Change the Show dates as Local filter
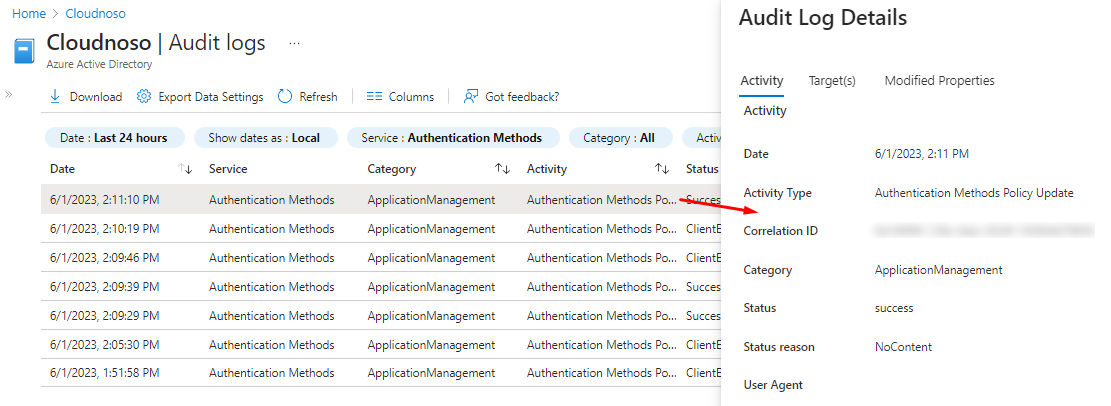Screen dimensions: 1111x406 point(264,138)
